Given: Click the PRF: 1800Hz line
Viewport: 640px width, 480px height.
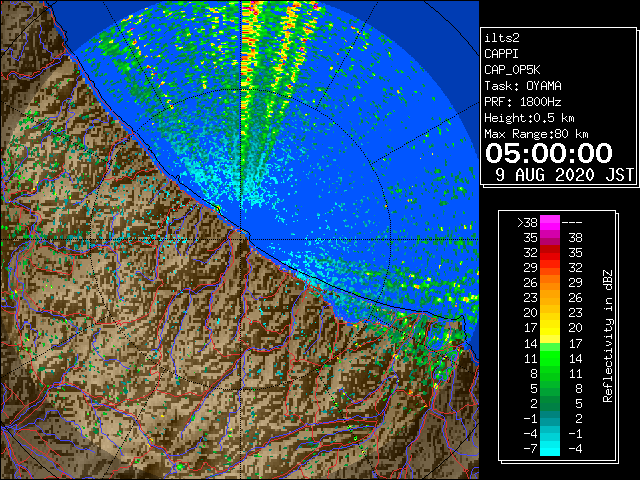Looking at the screenshot, I should pyautogui.click(x=523, y=102).
